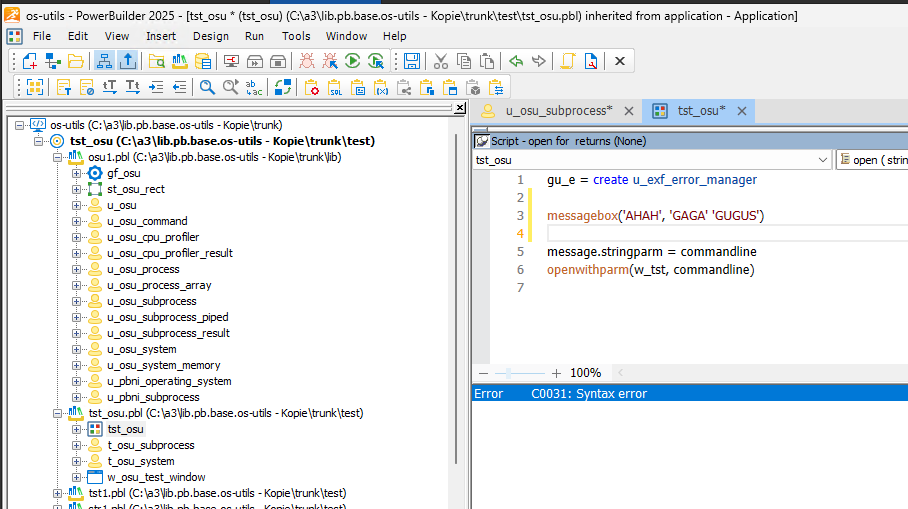This screenshot has height=509, width=908.
Task: Click the green Undo arrow icon
Action: coord(516,61)
